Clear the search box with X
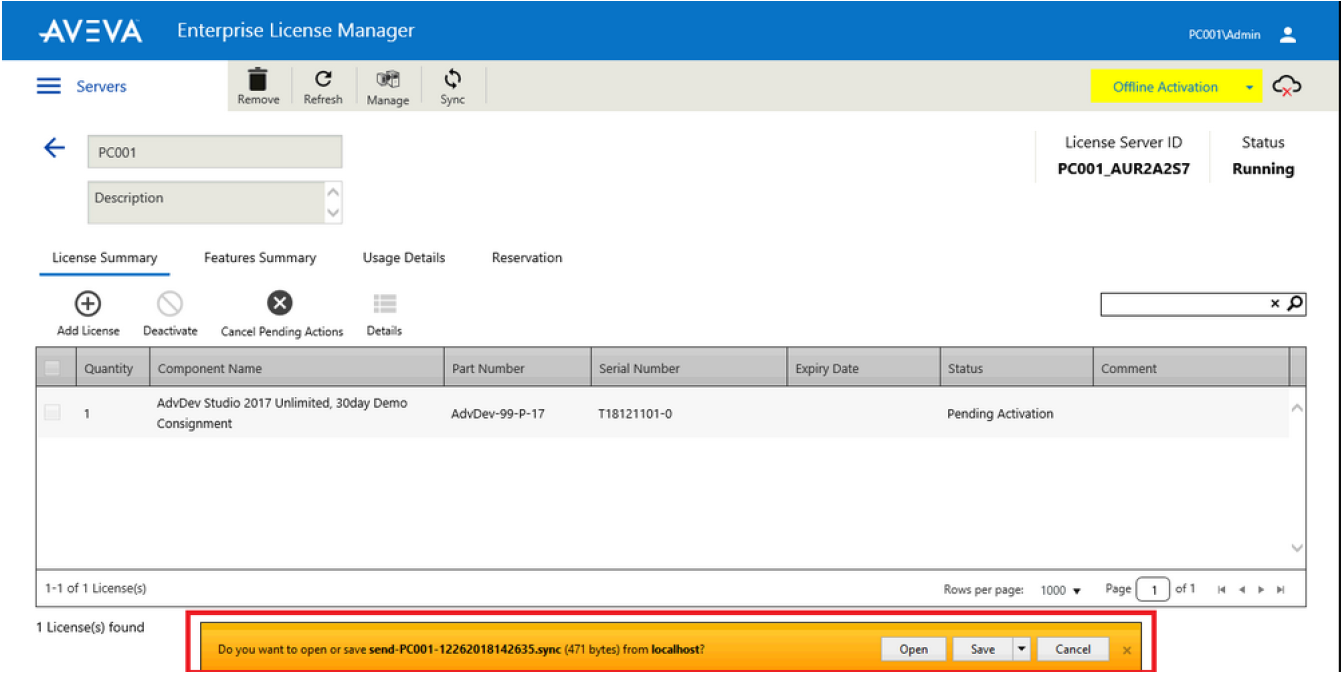1343x681 pixels. [1275, 303]
